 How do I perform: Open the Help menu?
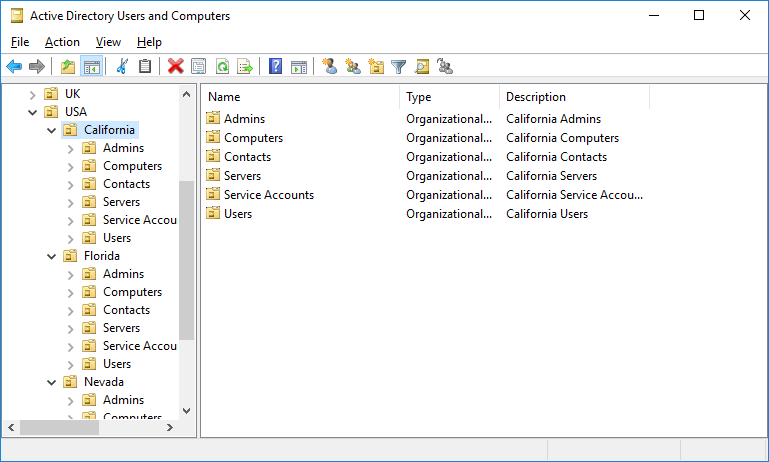149,42
